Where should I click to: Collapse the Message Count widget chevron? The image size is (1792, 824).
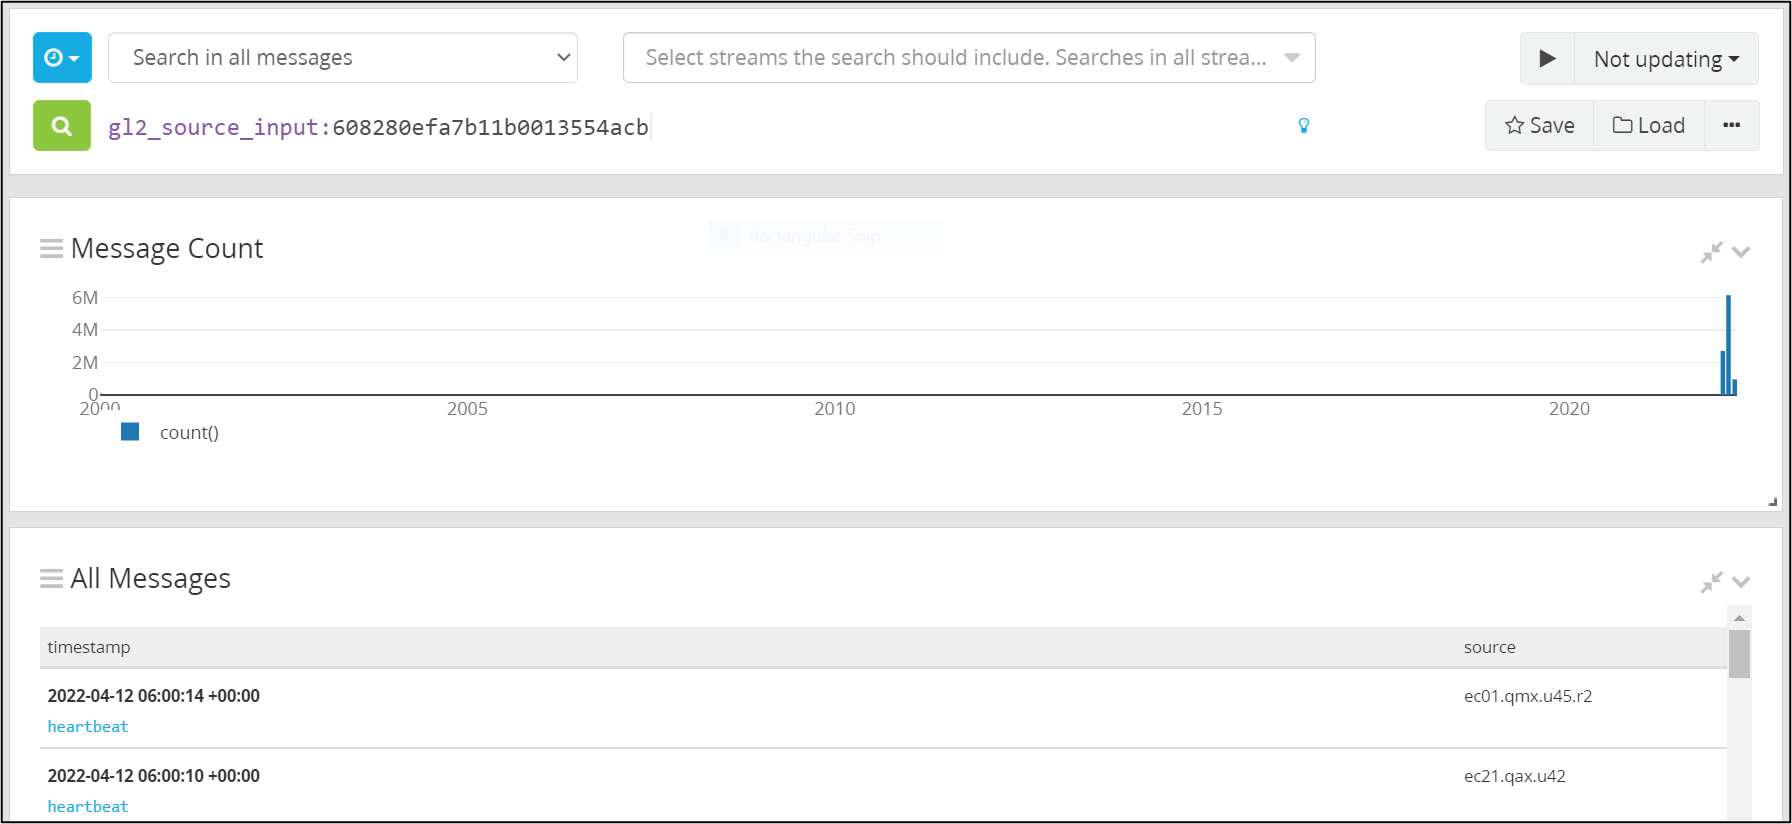(1742, 252)
